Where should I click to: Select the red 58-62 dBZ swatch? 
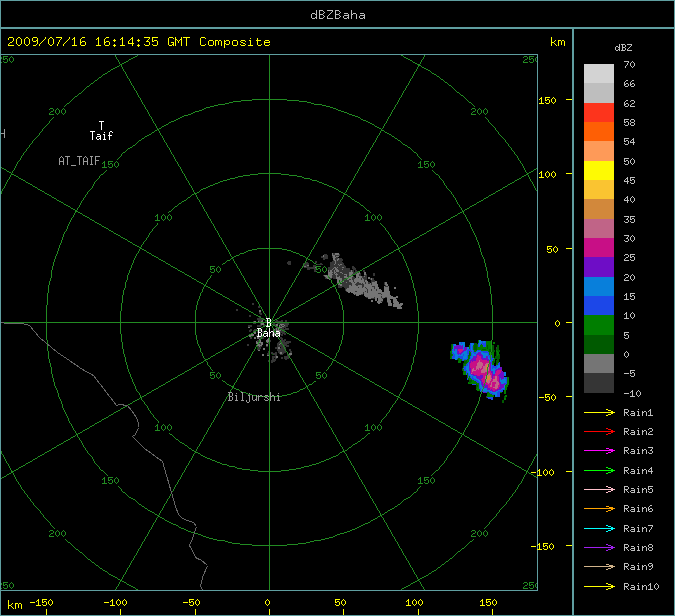point(599,112)
